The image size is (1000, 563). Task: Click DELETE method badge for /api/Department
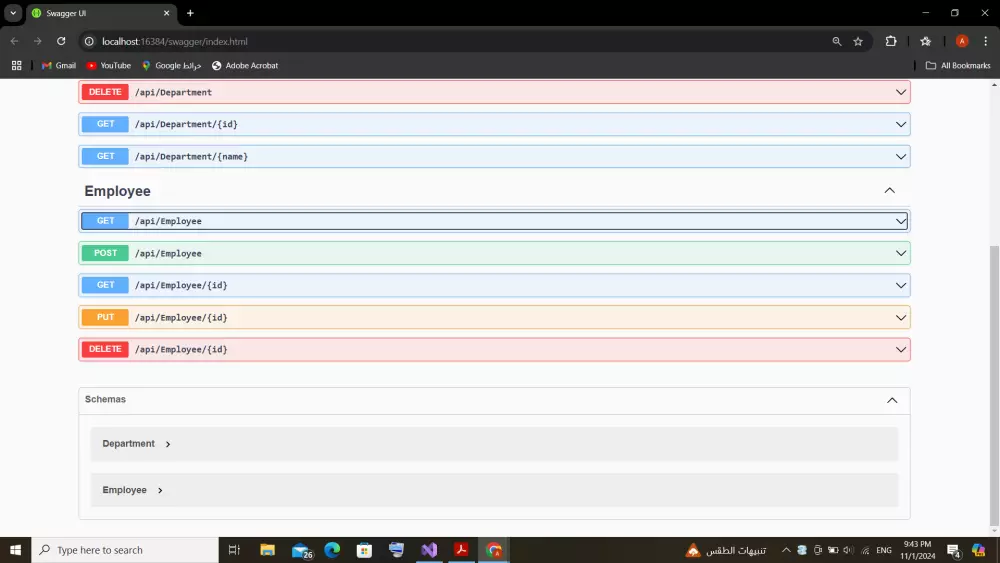pos(105,92)
